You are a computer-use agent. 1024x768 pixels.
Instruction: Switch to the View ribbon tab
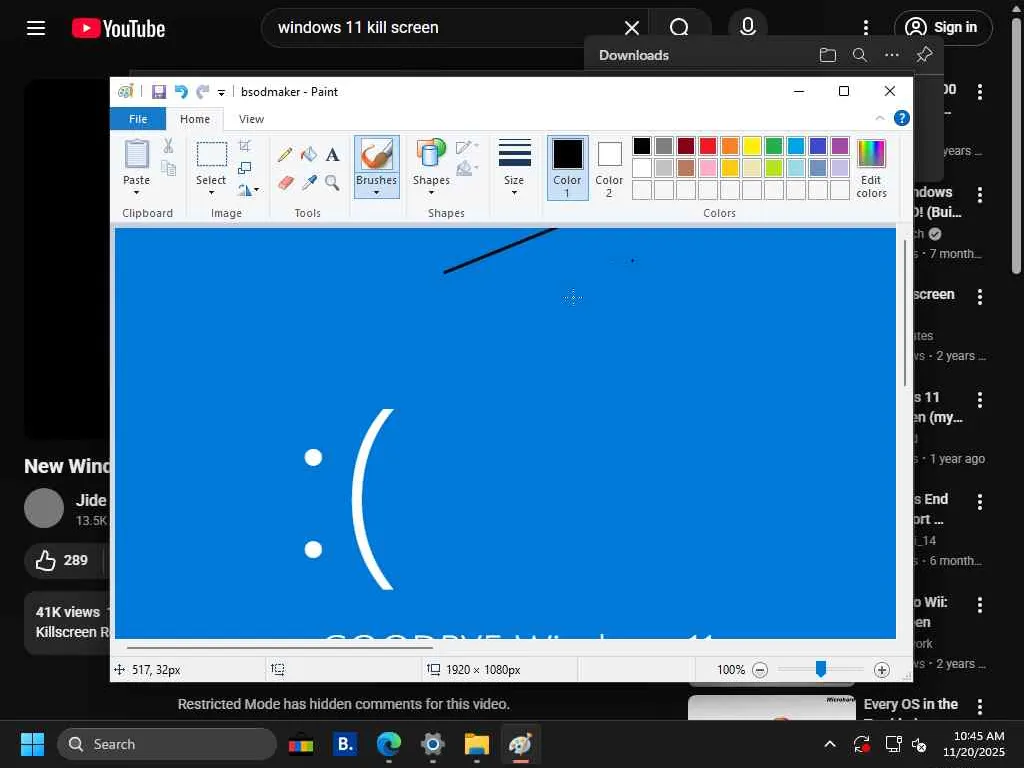click(x=251, y=119)
